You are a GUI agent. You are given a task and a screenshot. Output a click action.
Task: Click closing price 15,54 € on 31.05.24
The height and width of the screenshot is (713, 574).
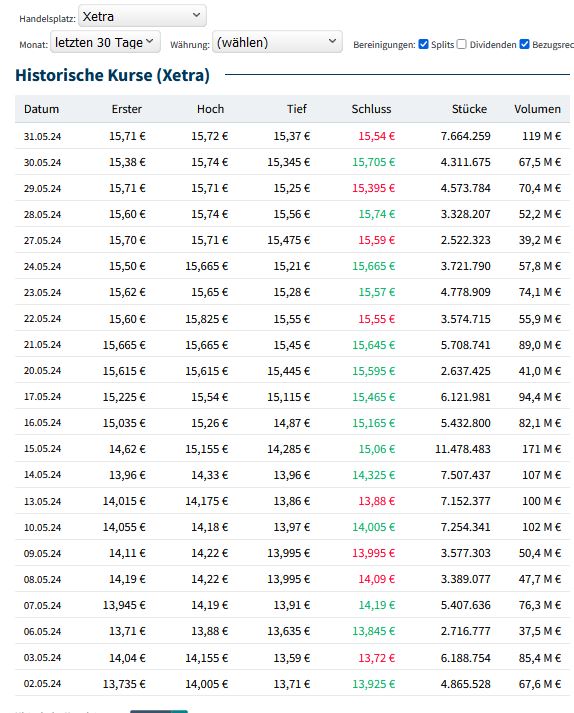click(377, 136)
